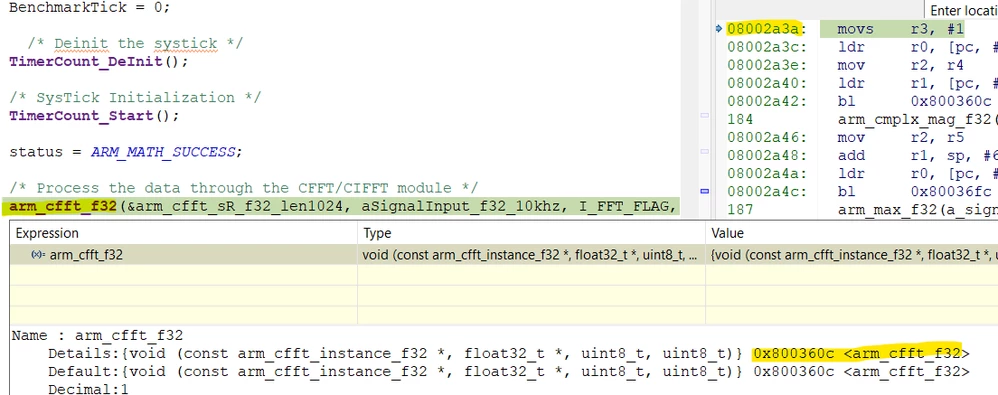Click the highlighted arm_cfft_f32 function call

point(63,207)
